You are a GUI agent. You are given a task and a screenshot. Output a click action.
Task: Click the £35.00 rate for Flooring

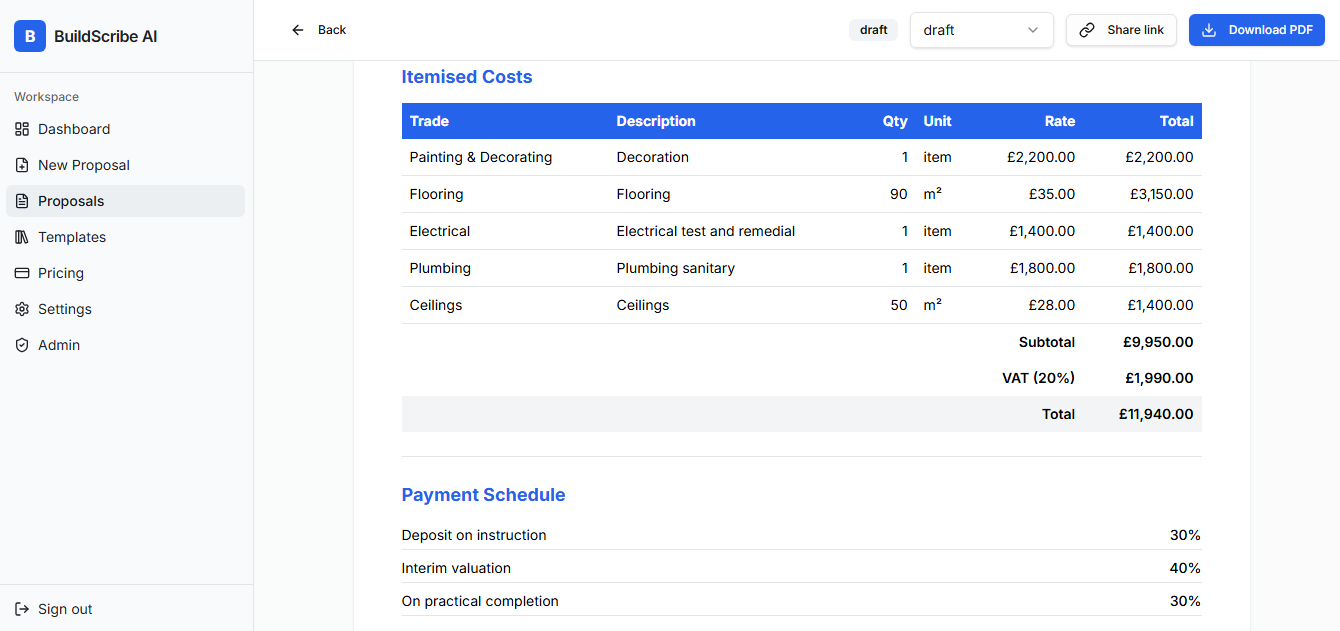pos(1052,194)
